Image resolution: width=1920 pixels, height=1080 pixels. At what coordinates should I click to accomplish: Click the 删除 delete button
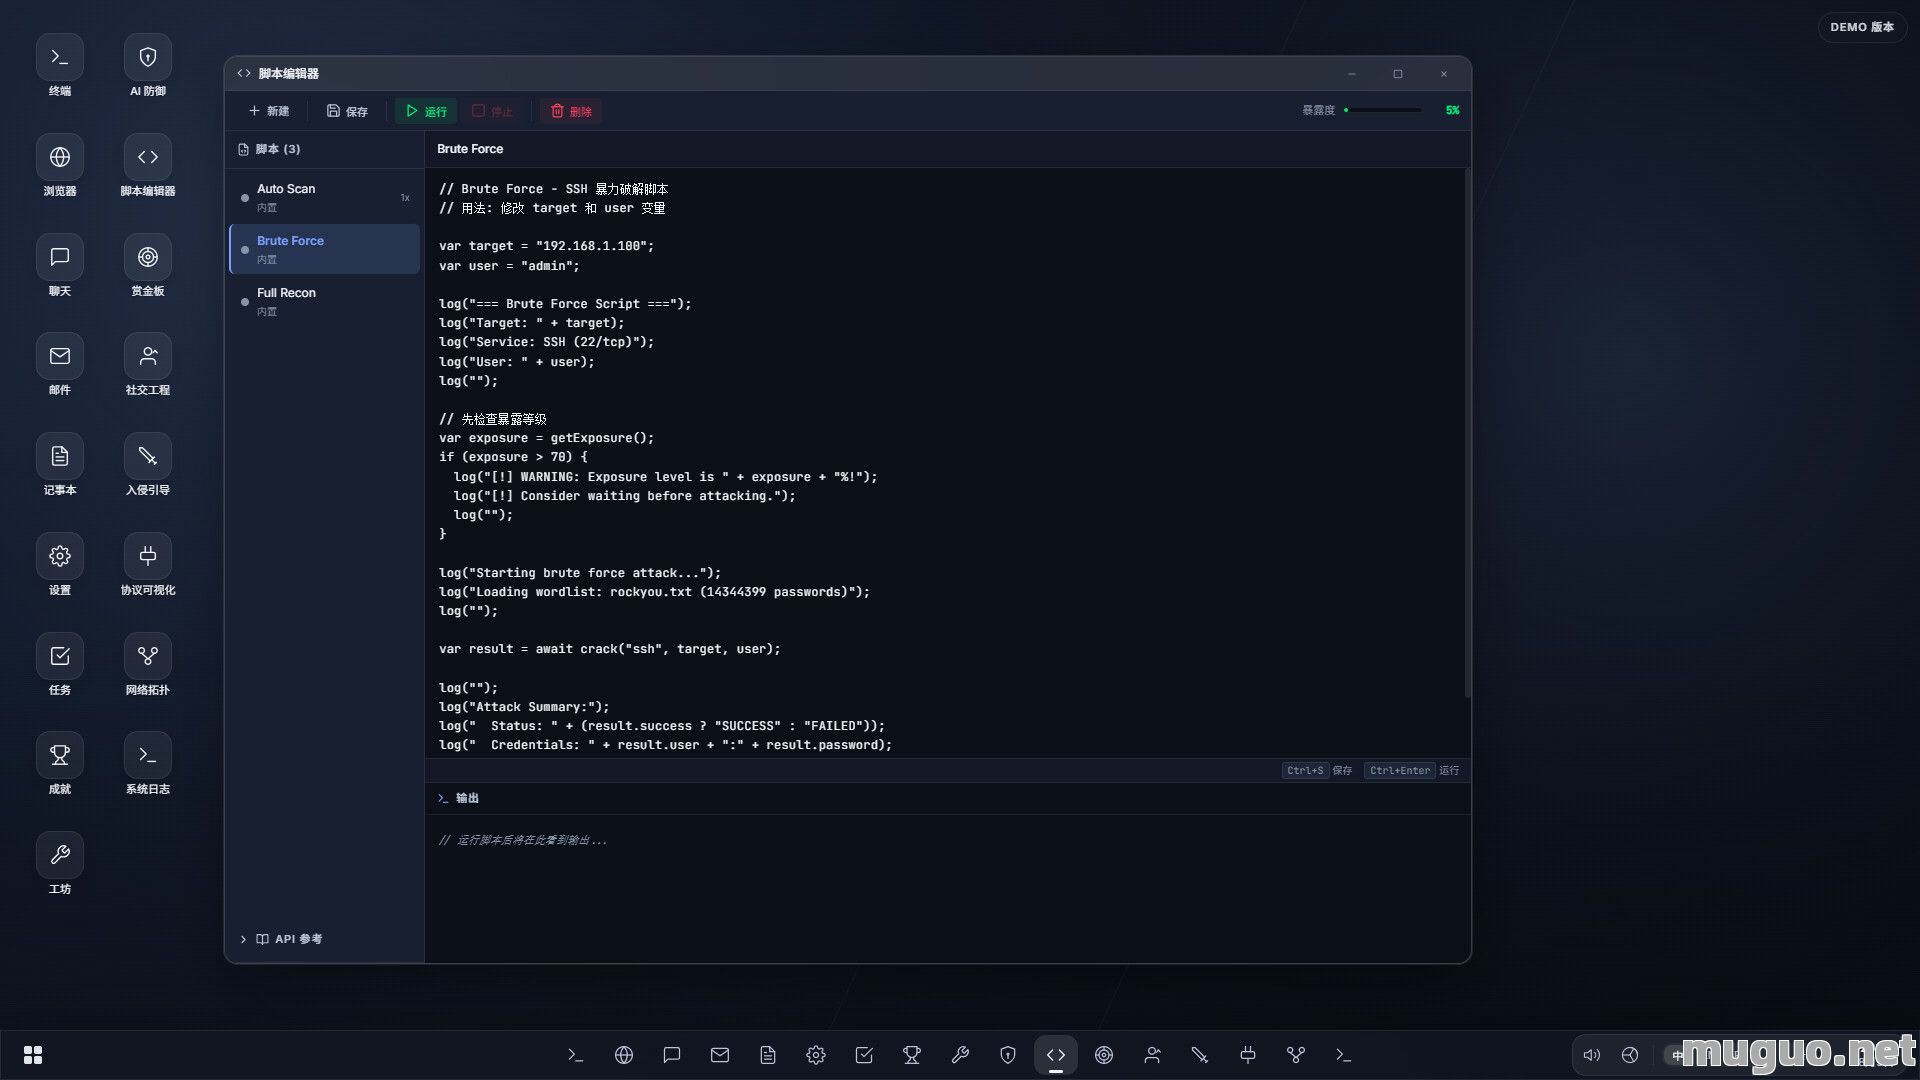(x=571, y=111)
